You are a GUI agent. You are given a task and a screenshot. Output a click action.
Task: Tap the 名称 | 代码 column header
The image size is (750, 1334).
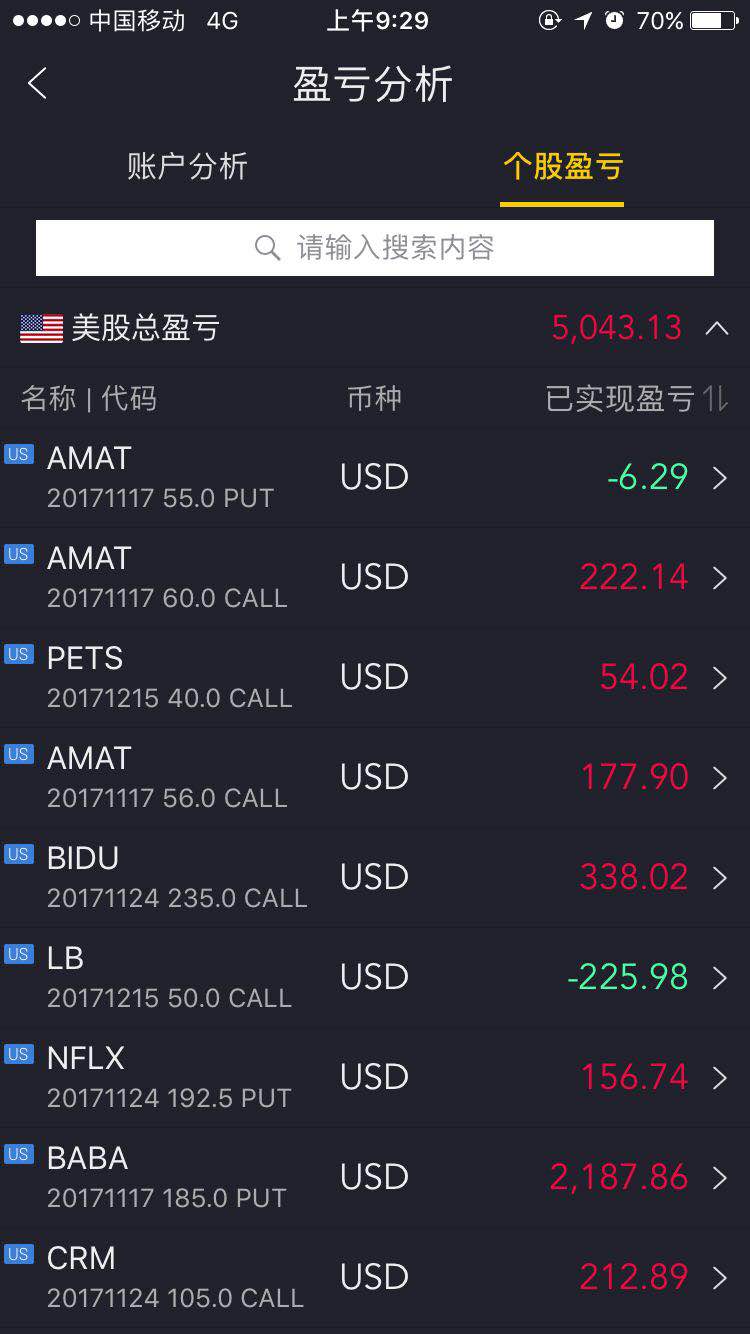pyautogui.click(x=89, y=399)
